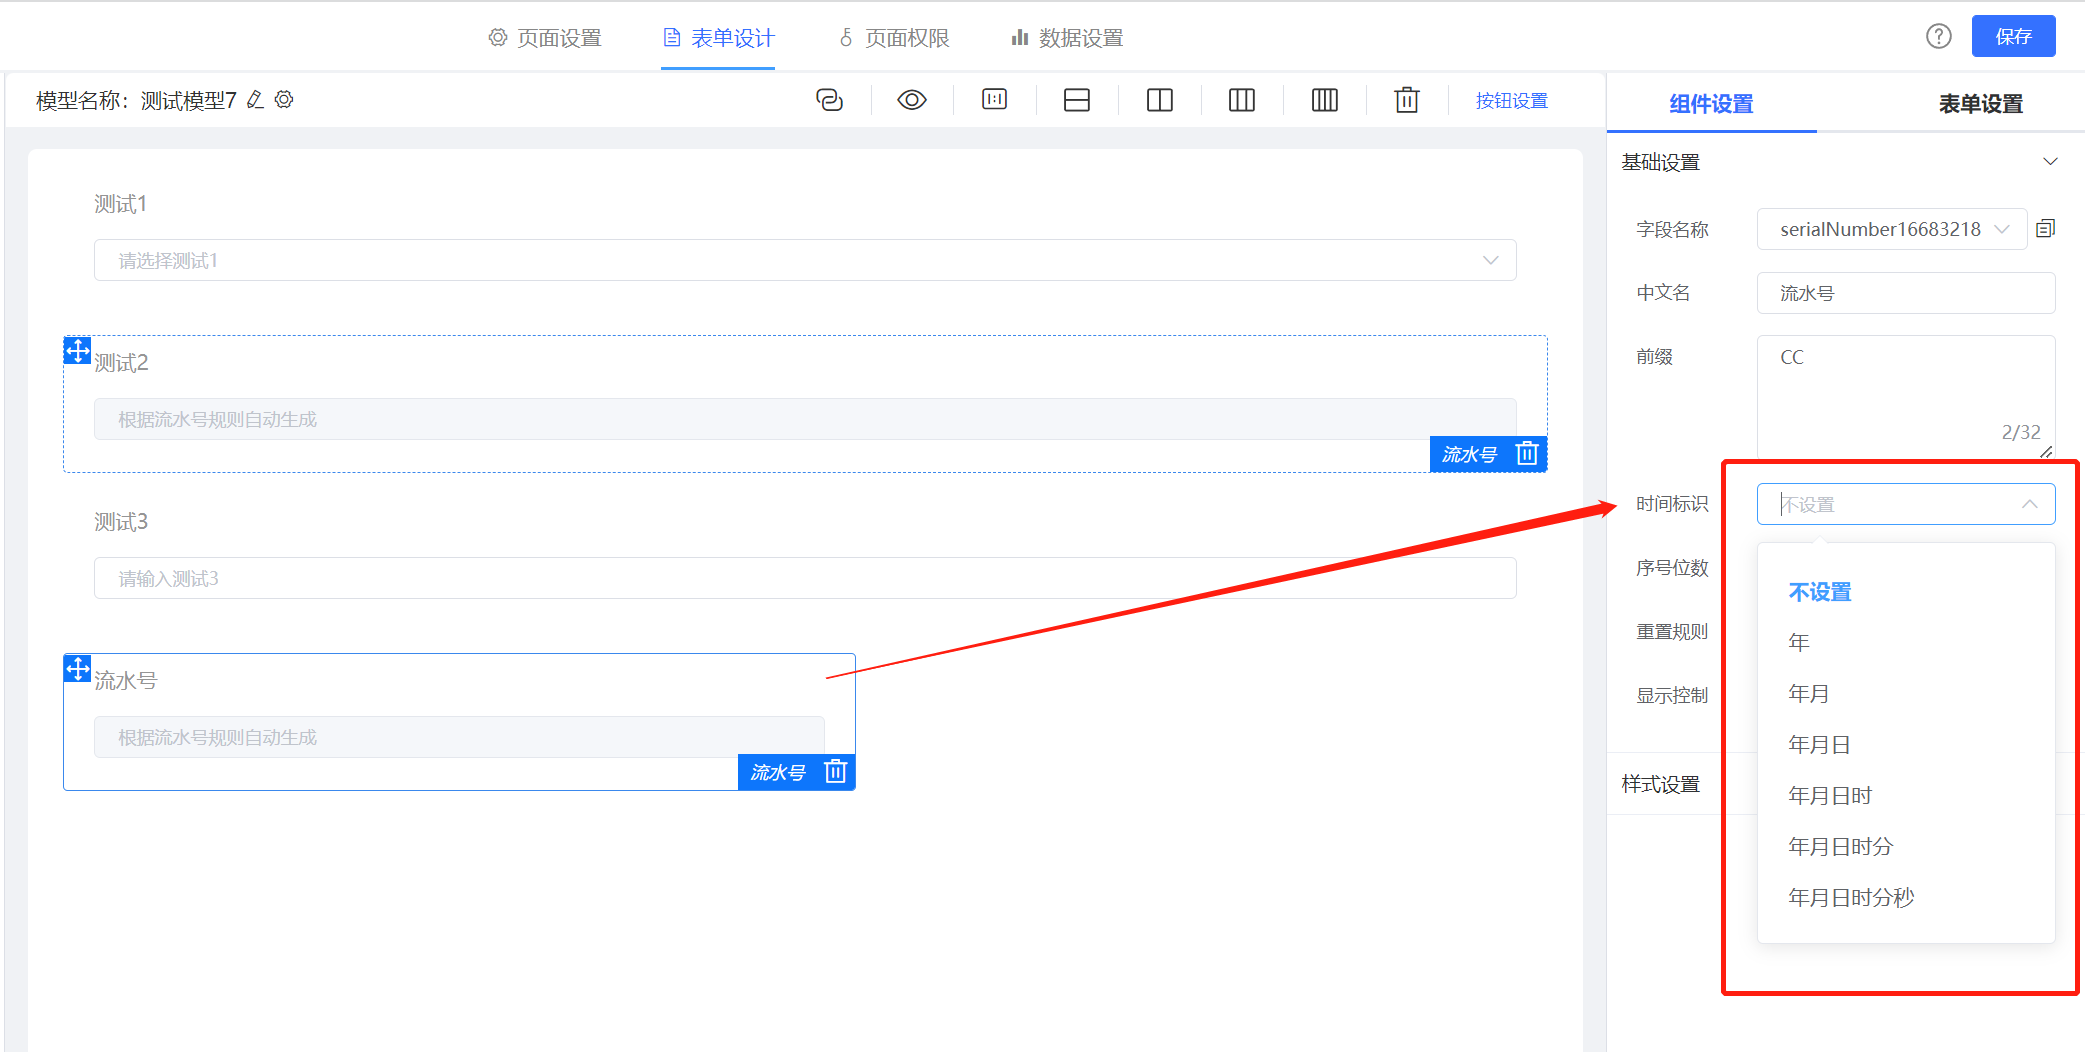
Task: Delete the 测试2 serial number component
Action: [x=1527, y=454]
